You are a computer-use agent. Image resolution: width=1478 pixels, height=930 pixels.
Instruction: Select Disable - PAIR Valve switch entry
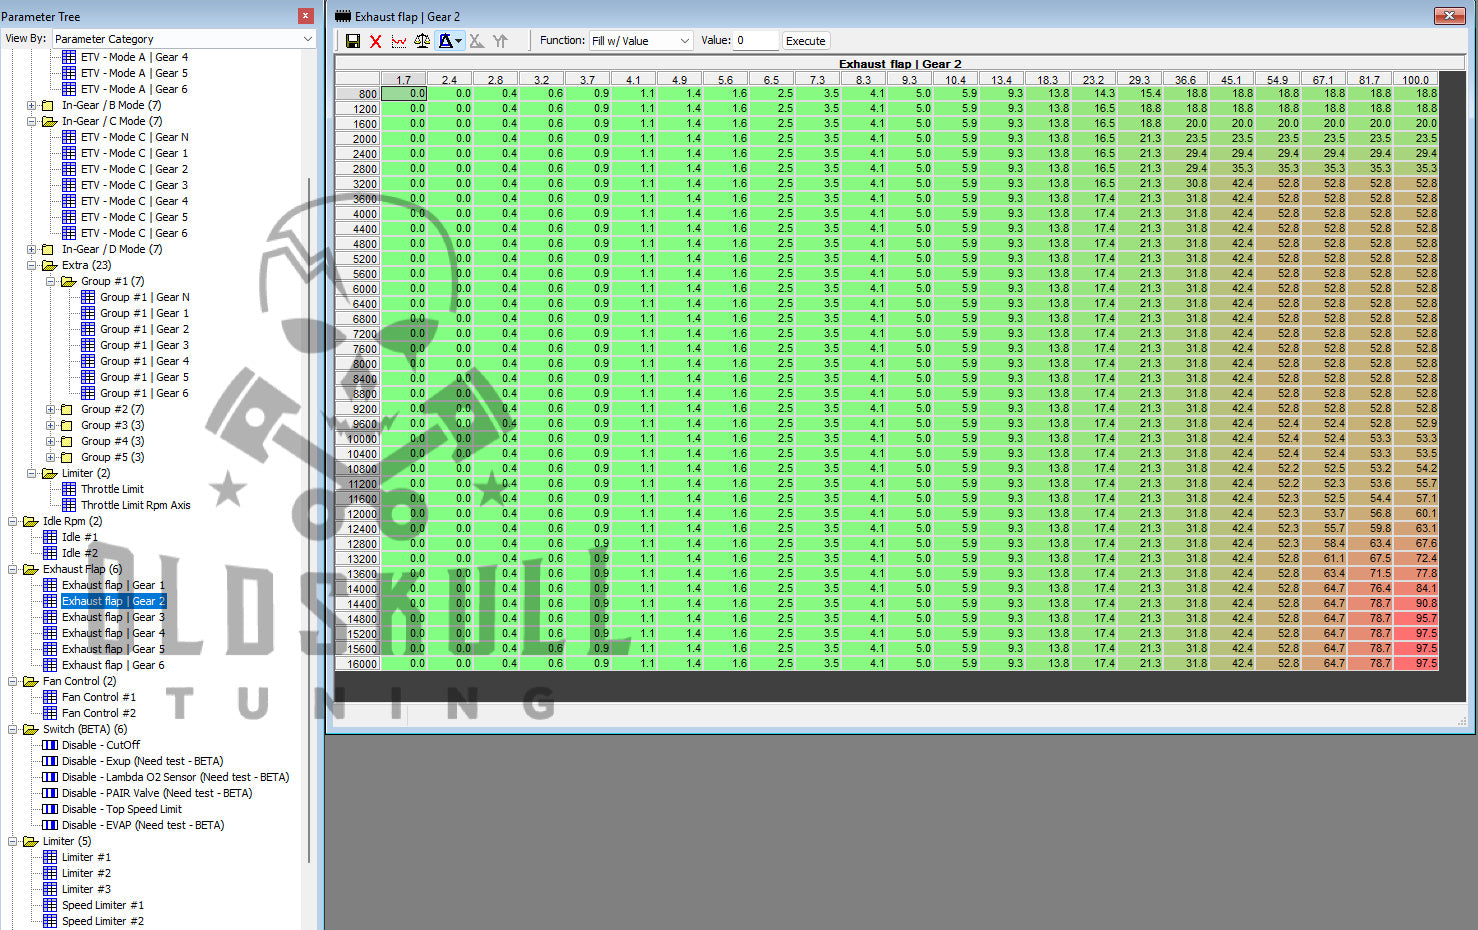coord(156,793)
